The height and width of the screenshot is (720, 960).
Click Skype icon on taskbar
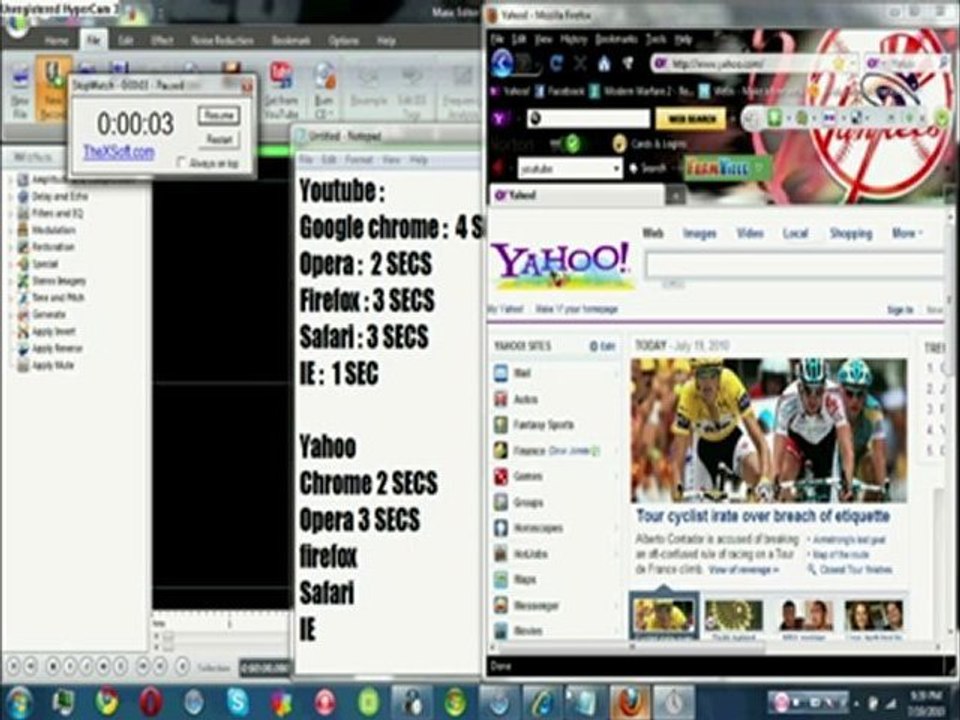click(238, 701)
